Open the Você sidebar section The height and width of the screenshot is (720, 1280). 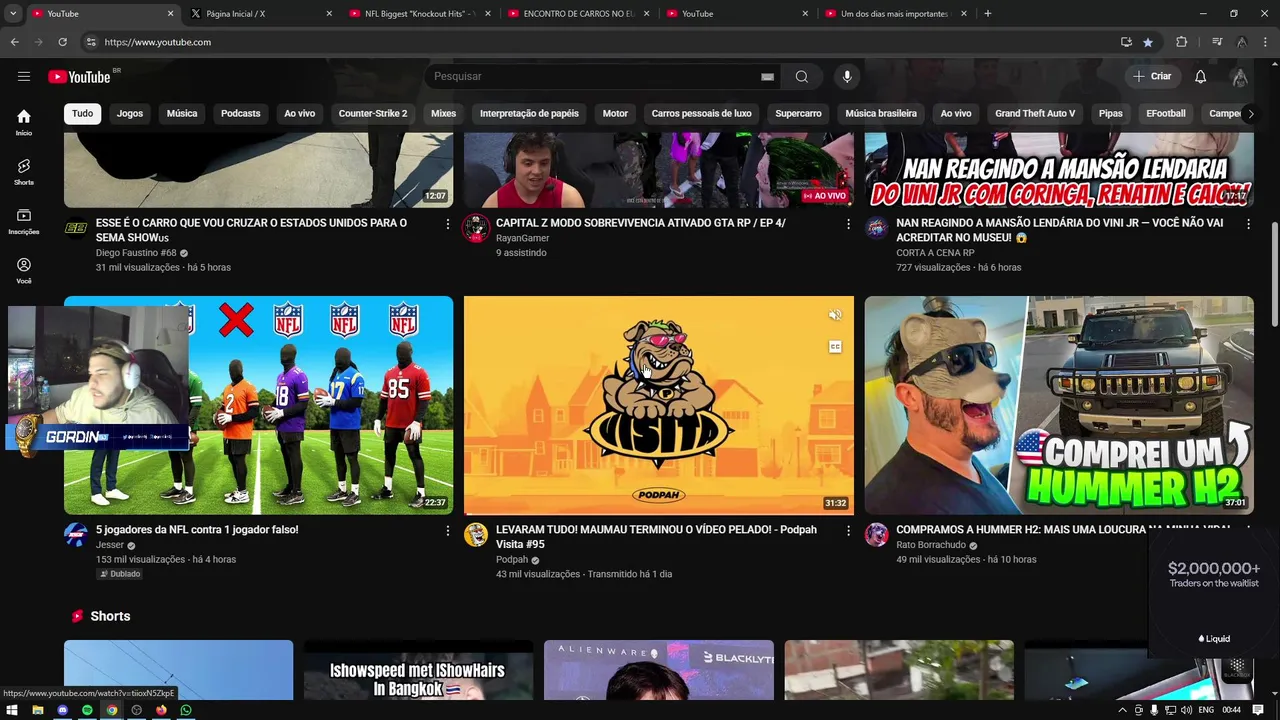[x=24, y=270]
